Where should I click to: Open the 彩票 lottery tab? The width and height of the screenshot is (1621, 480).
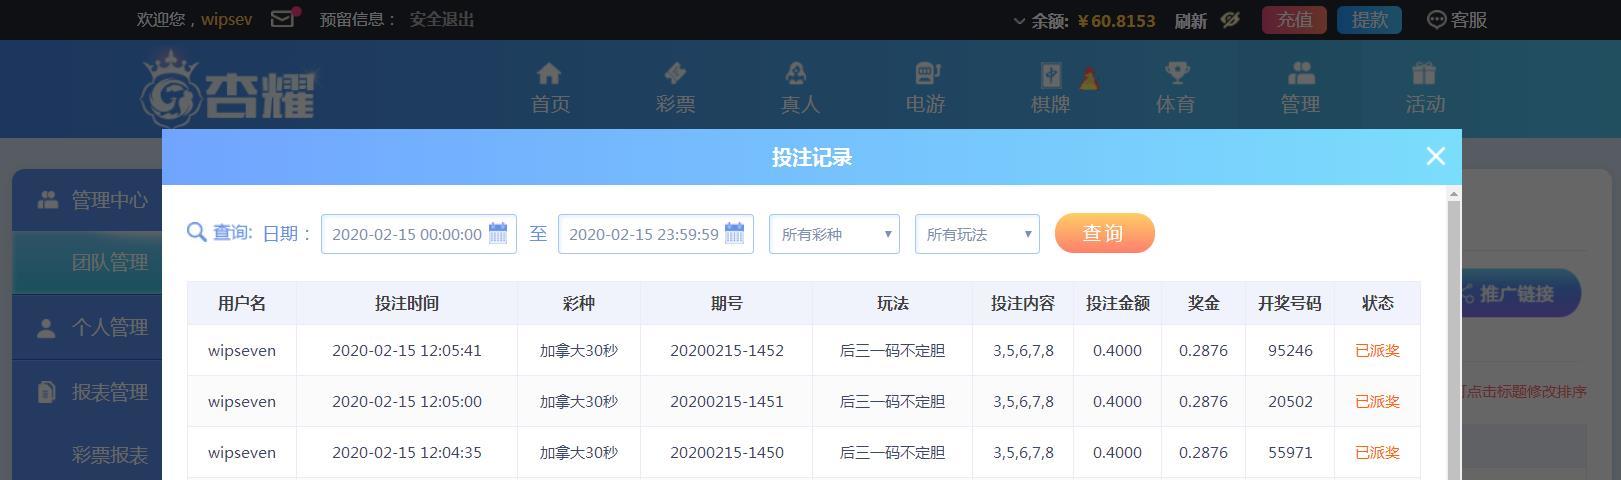point(675,88)
